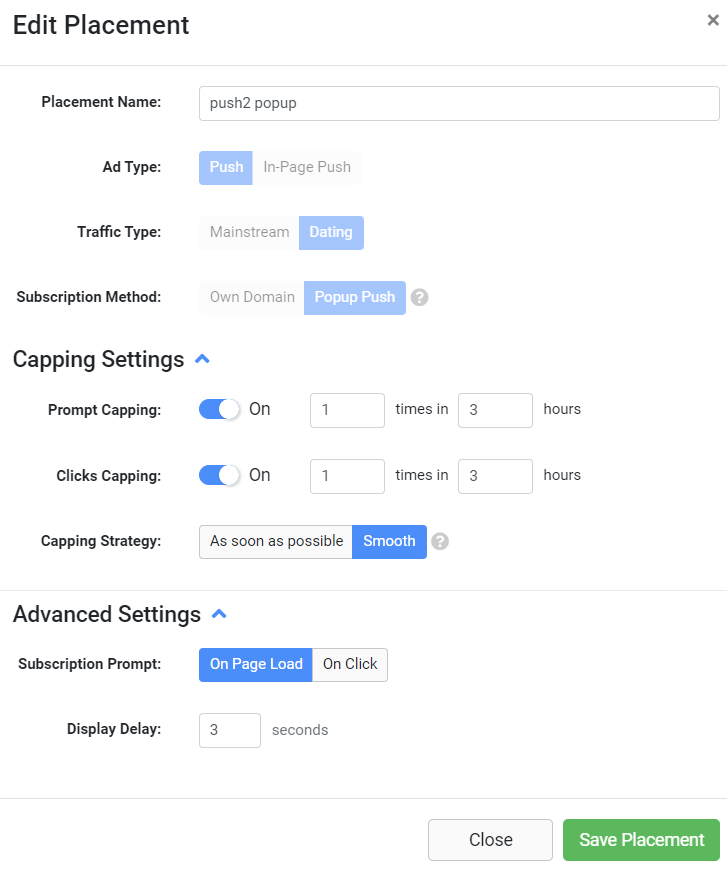
Task: Focus the Display Delay seconds field
Action: [230, 730]
